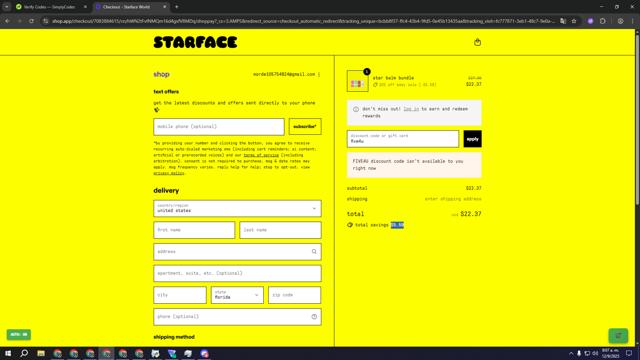Click the microphone tray icon
640x360 pixels.
[579, 353]
